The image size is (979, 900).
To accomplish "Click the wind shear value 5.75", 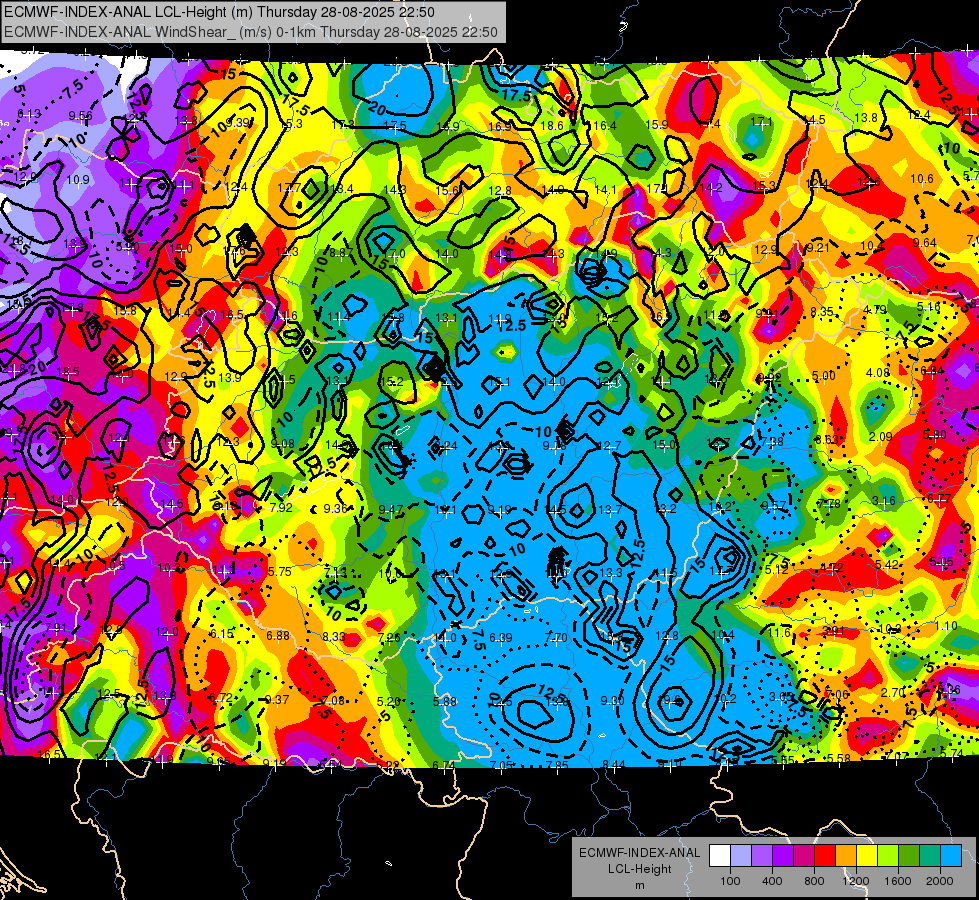I will point(280,571).
